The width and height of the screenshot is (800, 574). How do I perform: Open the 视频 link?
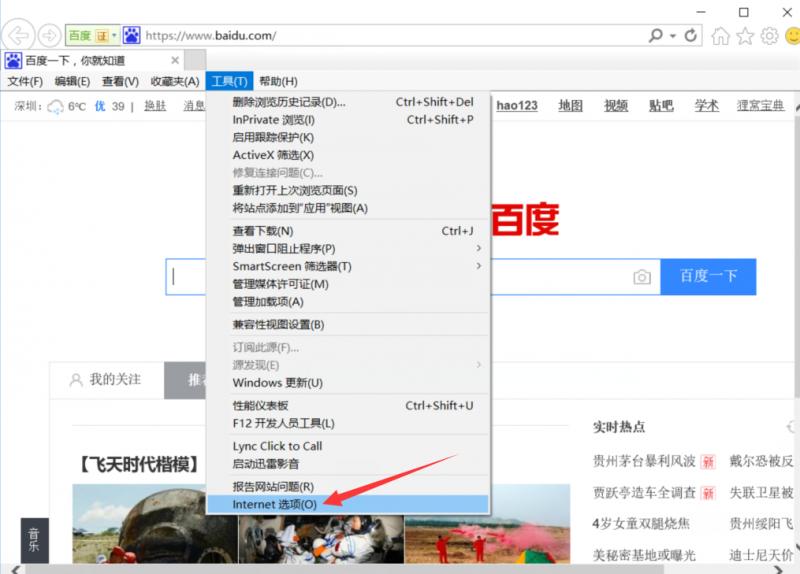coord(616,106)
